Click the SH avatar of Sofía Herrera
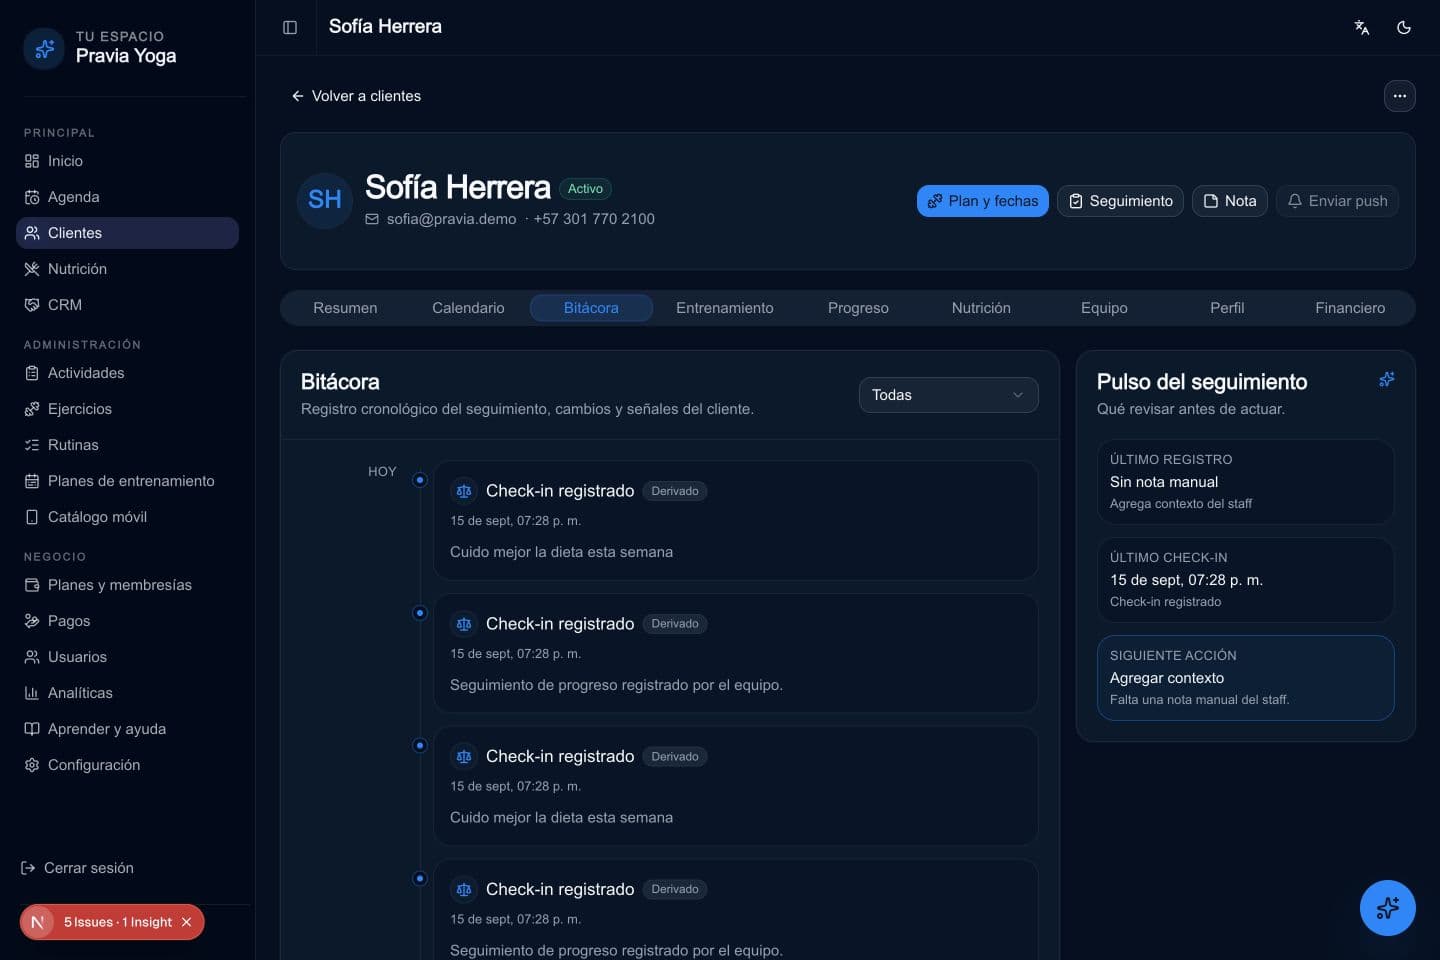 click(x=325, y=200)
